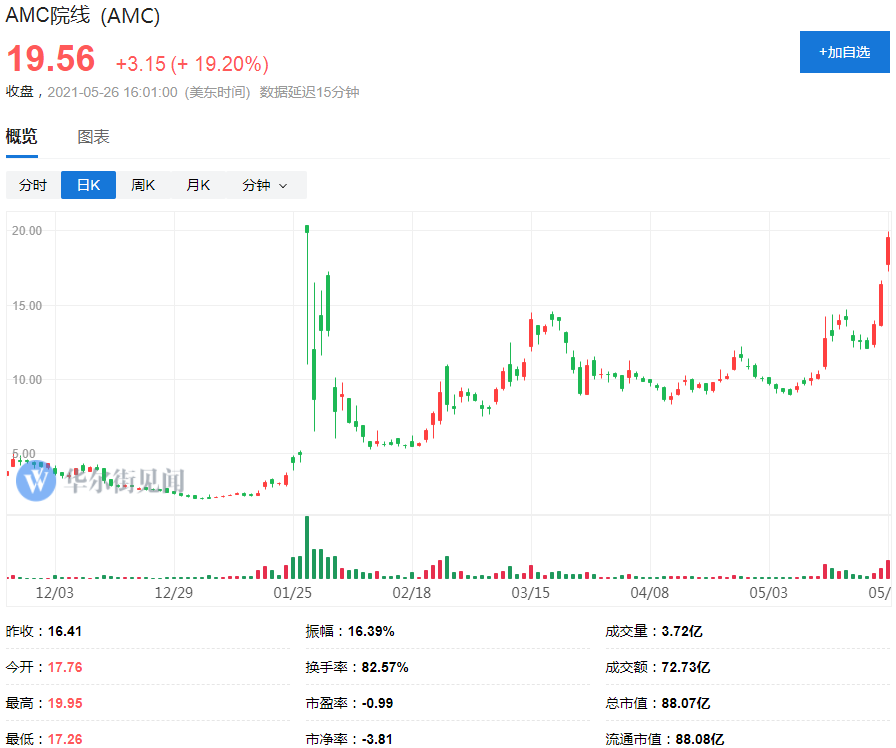Screen dimensions: 896x748
Task: Click the 市盈率 -0.99 P/E value
Action: pos(378,703)
